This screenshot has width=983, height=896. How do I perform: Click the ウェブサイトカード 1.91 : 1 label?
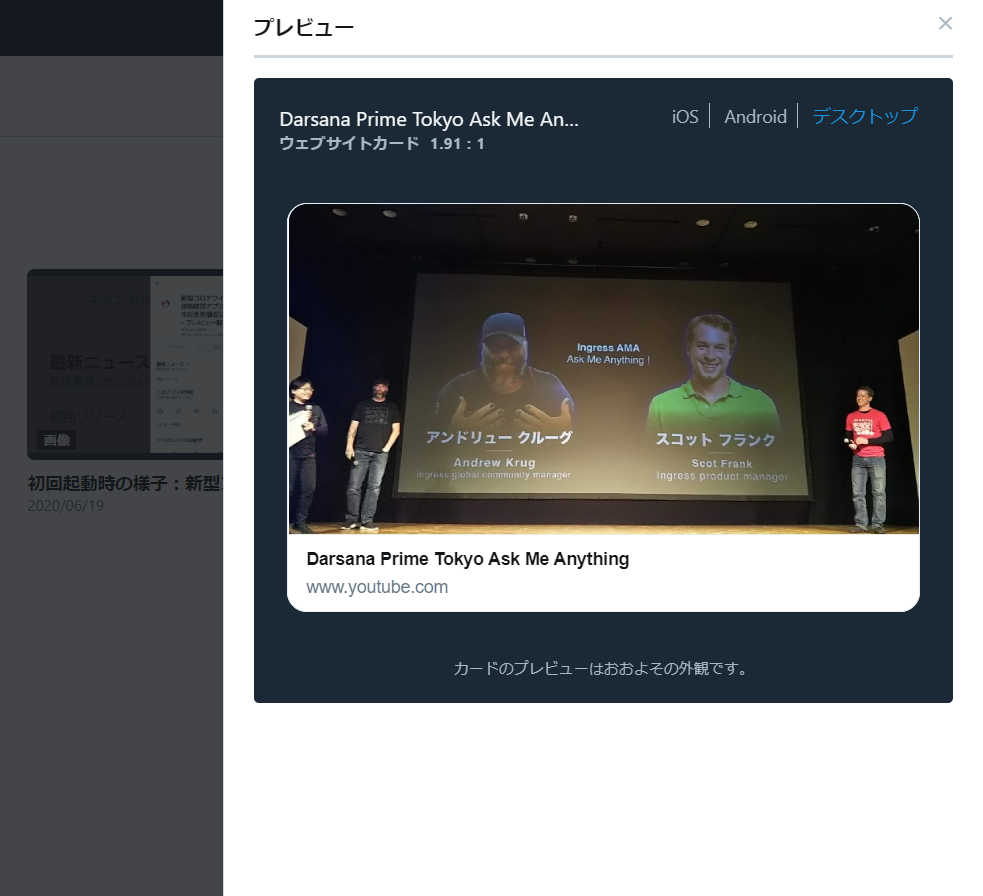381,144
